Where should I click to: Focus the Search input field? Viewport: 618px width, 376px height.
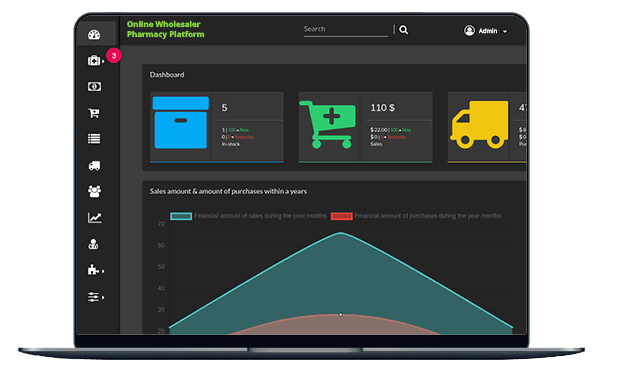point(346,30)
